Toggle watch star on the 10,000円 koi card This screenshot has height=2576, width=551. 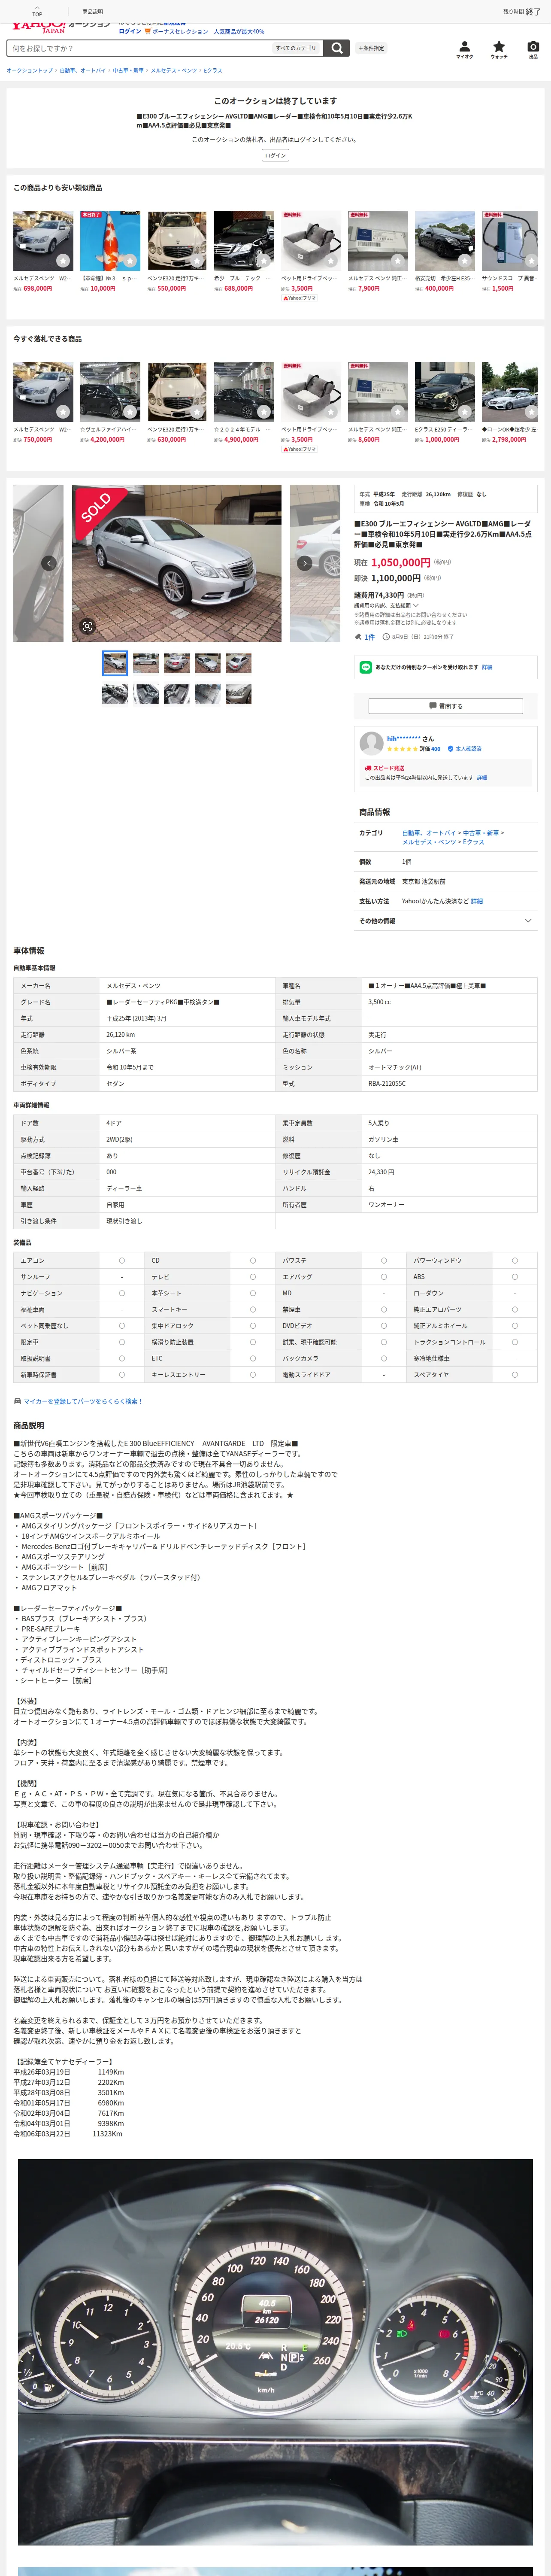(x=130, y=261)
